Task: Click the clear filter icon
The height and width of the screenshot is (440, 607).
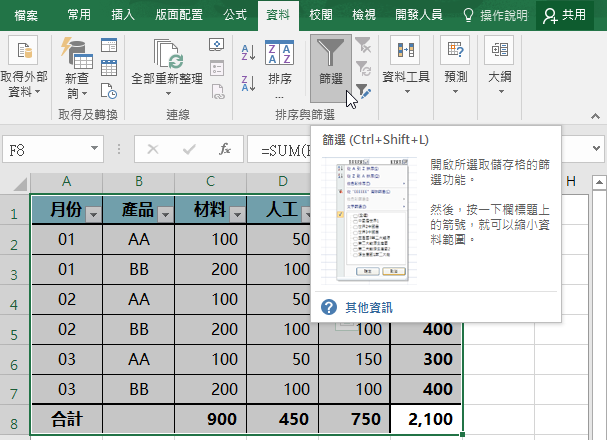Action: [363, 45]
